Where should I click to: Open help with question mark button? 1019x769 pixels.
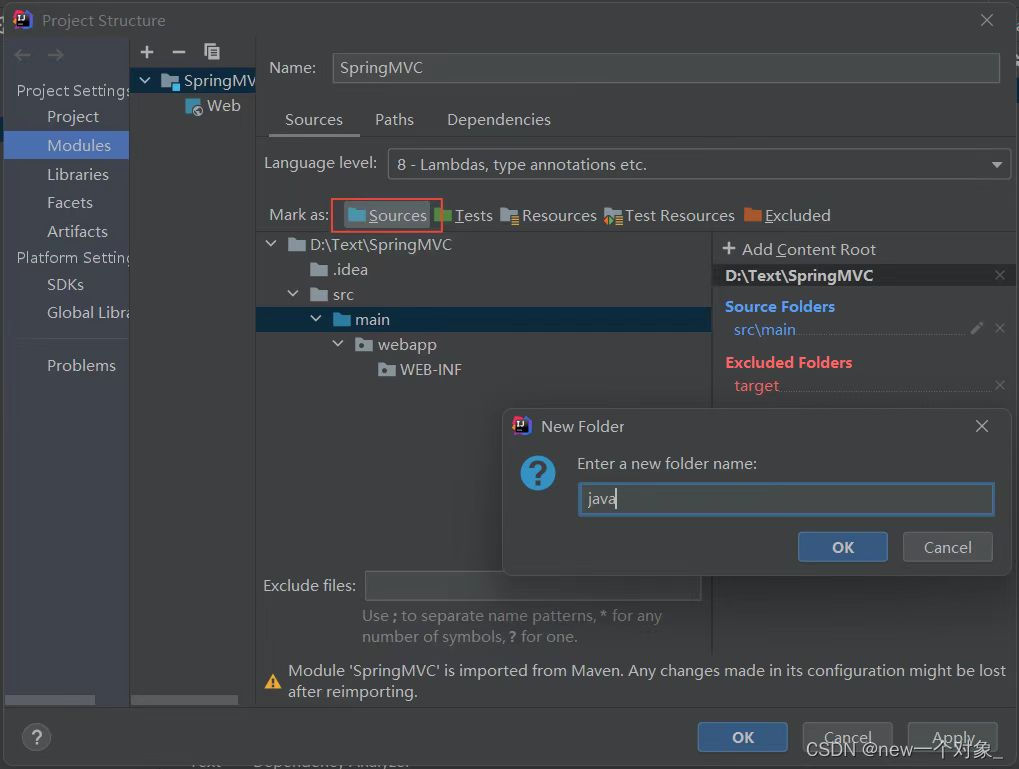[36, 737]
